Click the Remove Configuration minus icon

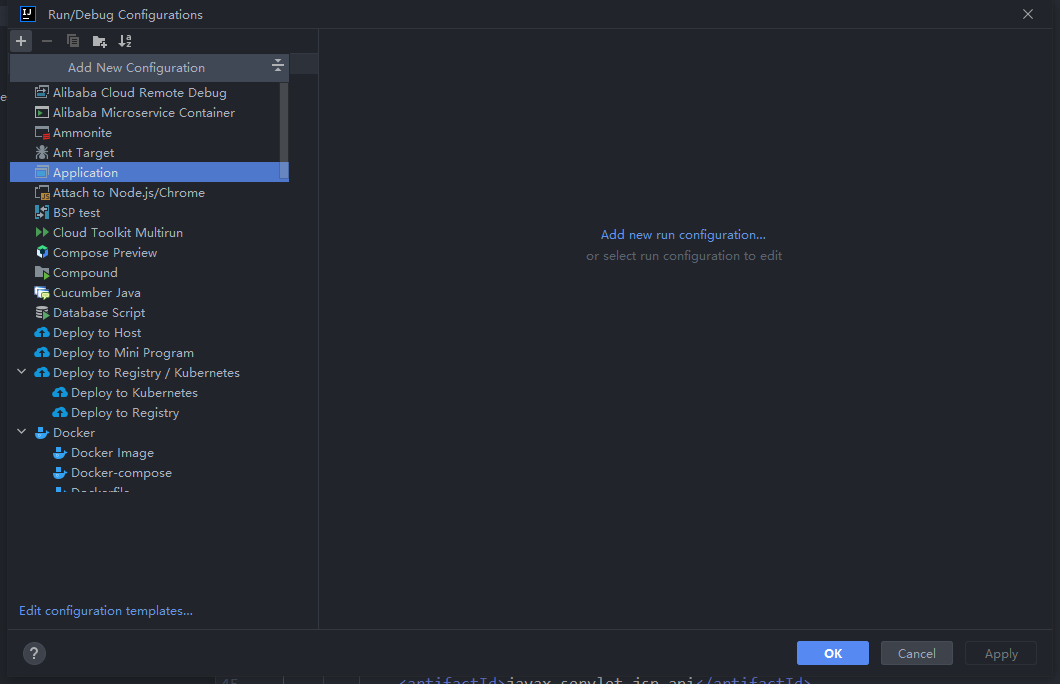click(x=47, y=41)
